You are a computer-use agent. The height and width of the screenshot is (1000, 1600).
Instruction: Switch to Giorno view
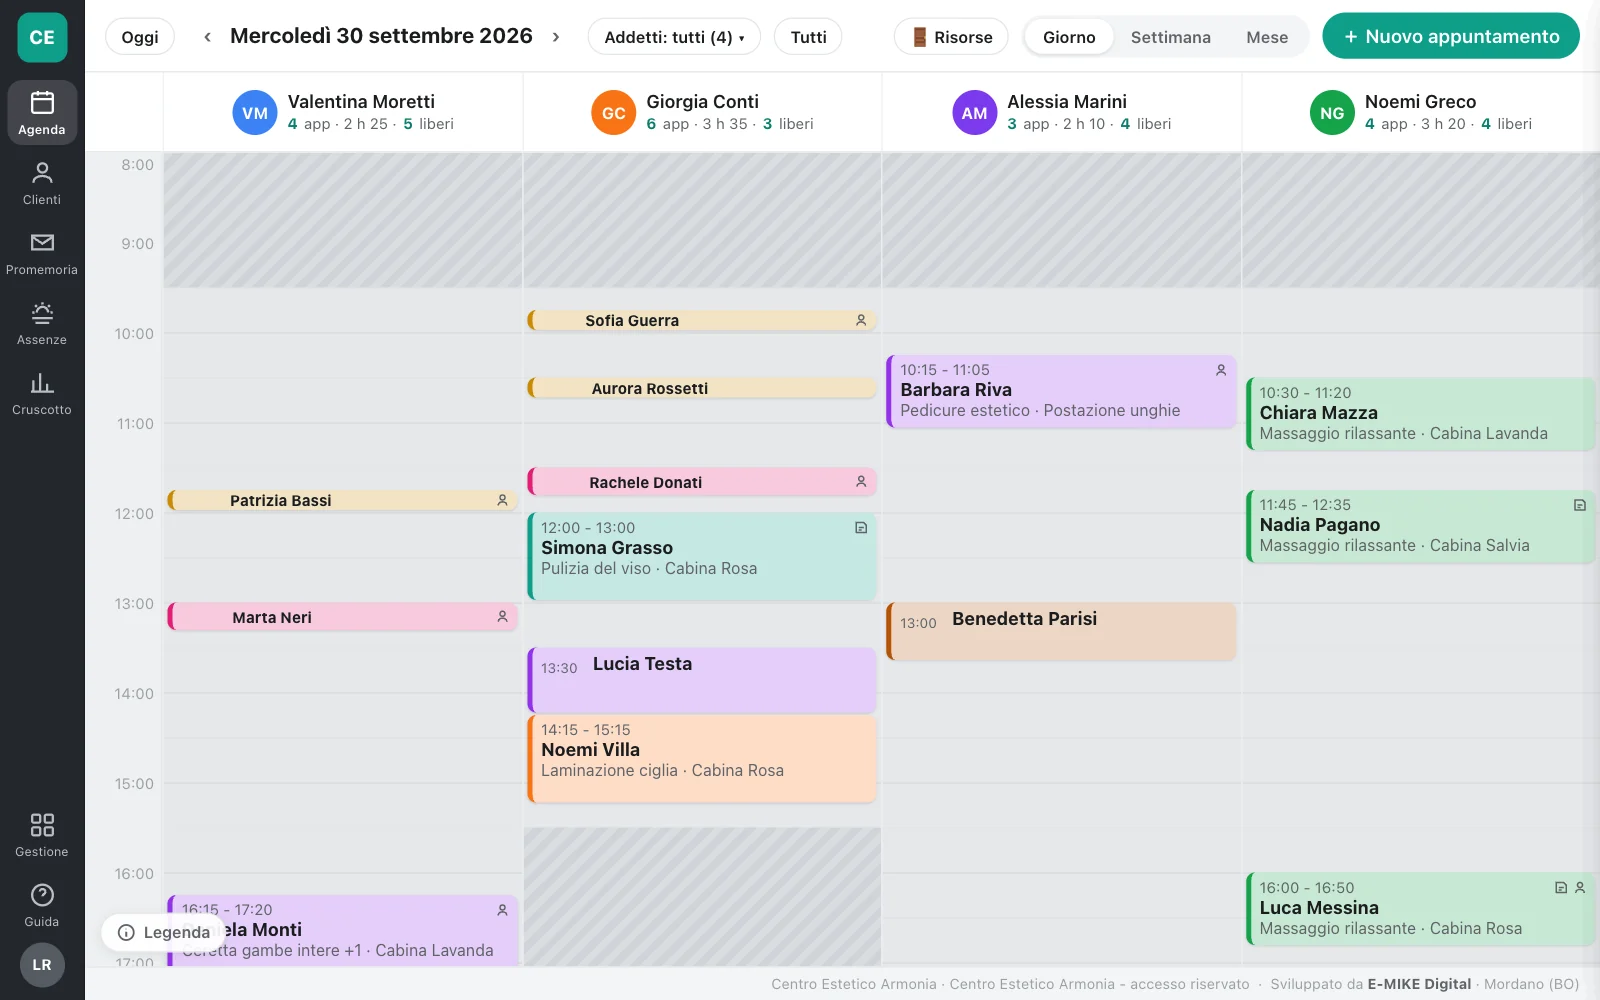coord(1069,37)
